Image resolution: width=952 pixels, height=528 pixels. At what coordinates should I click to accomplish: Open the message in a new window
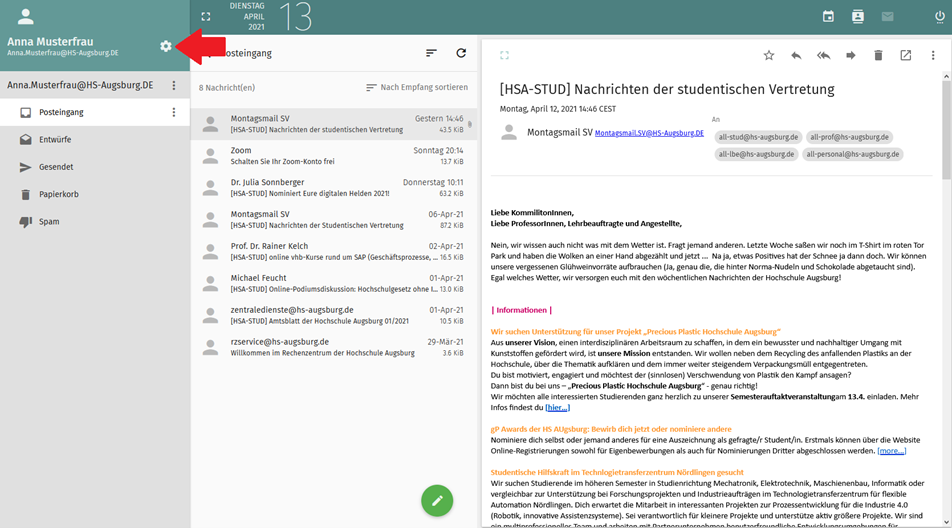[x=905, y=56]
